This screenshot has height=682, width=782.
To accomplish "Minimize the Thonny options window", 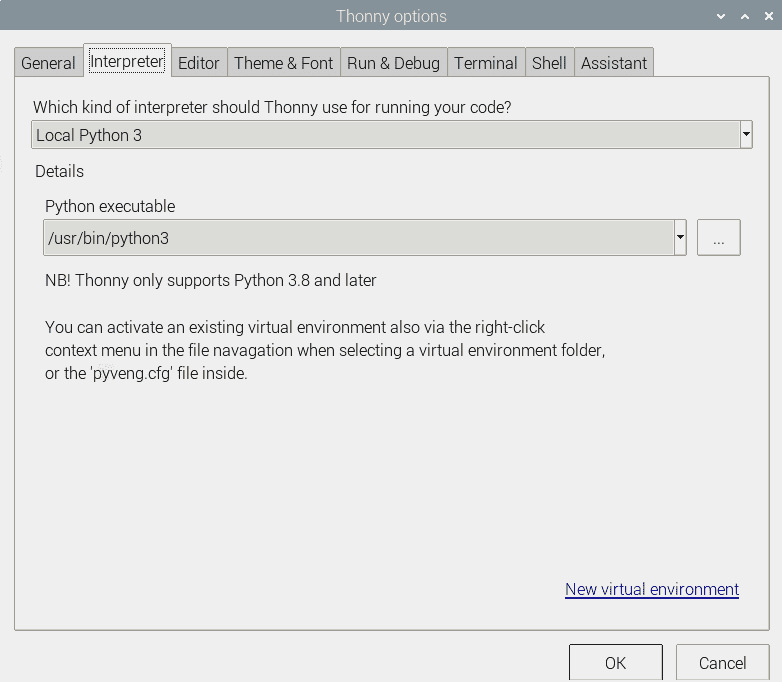I will pos(721,16).
